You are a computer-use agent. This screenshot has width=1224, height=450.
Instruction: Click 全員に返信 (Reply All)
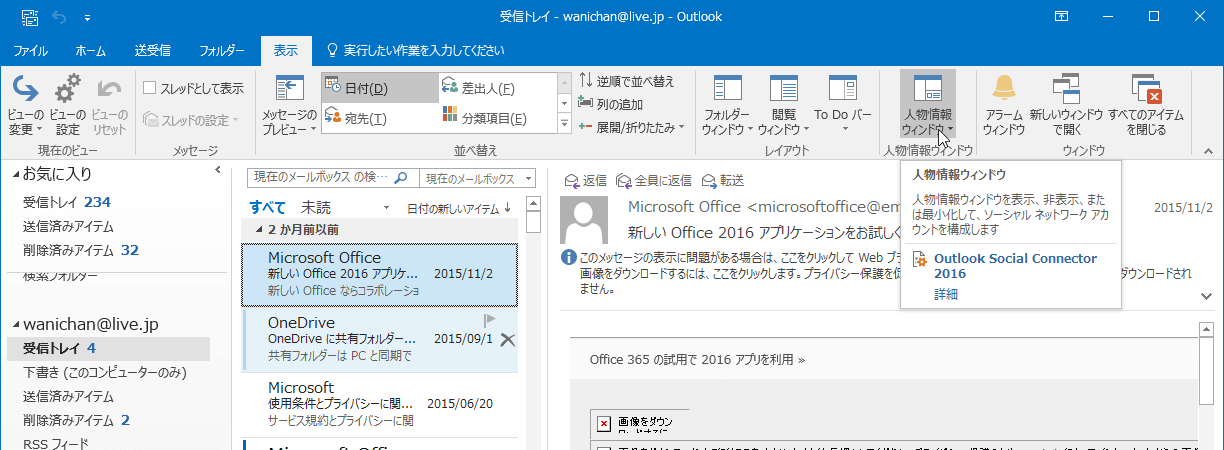655,180
